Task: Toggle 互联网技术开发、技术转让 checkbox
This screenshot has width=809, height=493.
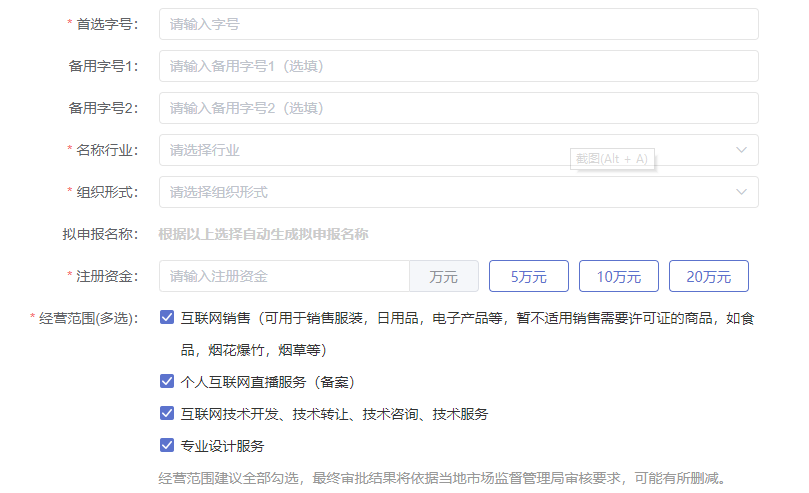Action: pos(167,414)
